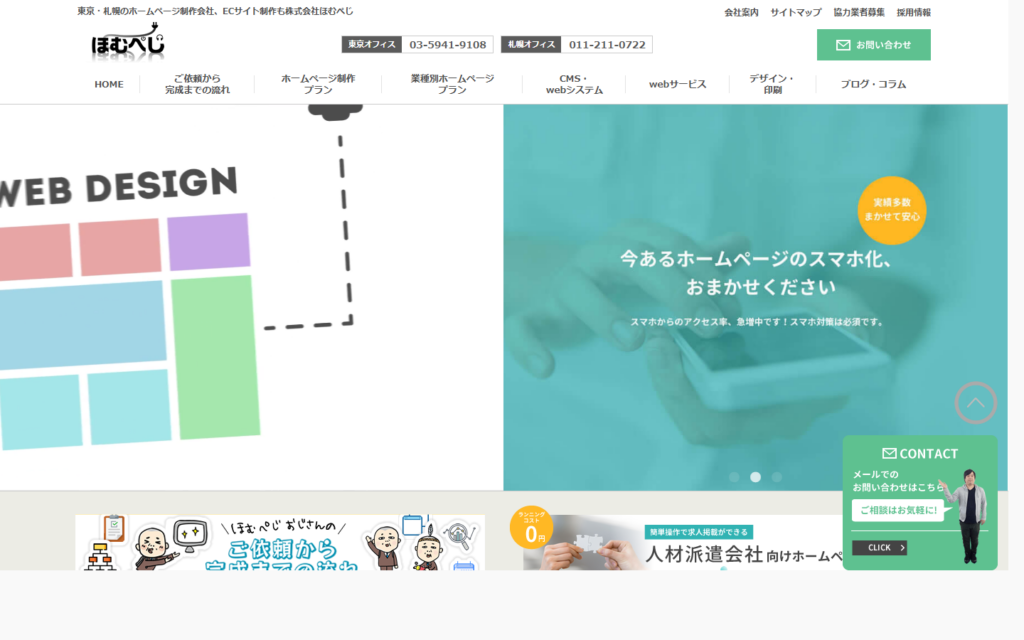Open the サイトマップ link
Image resolution: width=1024 pixels, height=640 pixels.
coord(796,12)
